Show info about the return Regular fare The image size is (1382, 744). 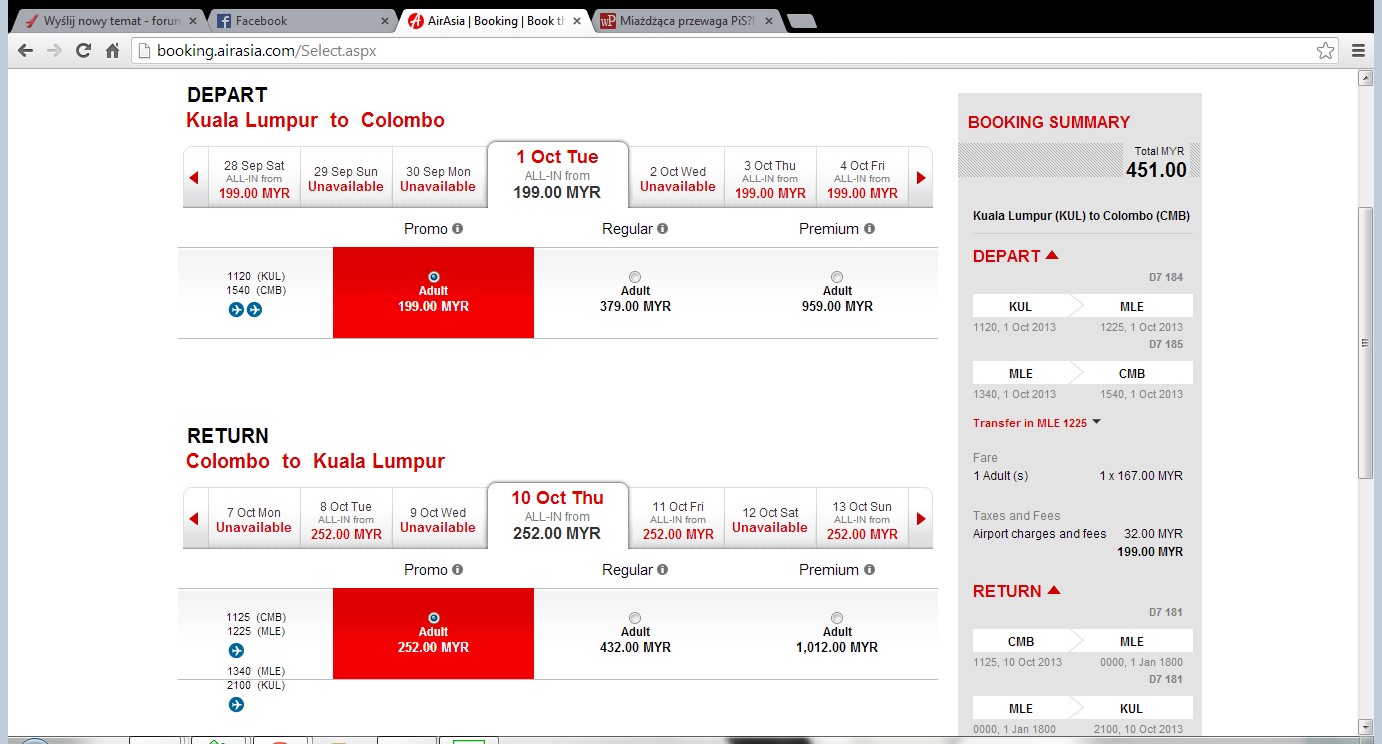(x=662, y=570)
